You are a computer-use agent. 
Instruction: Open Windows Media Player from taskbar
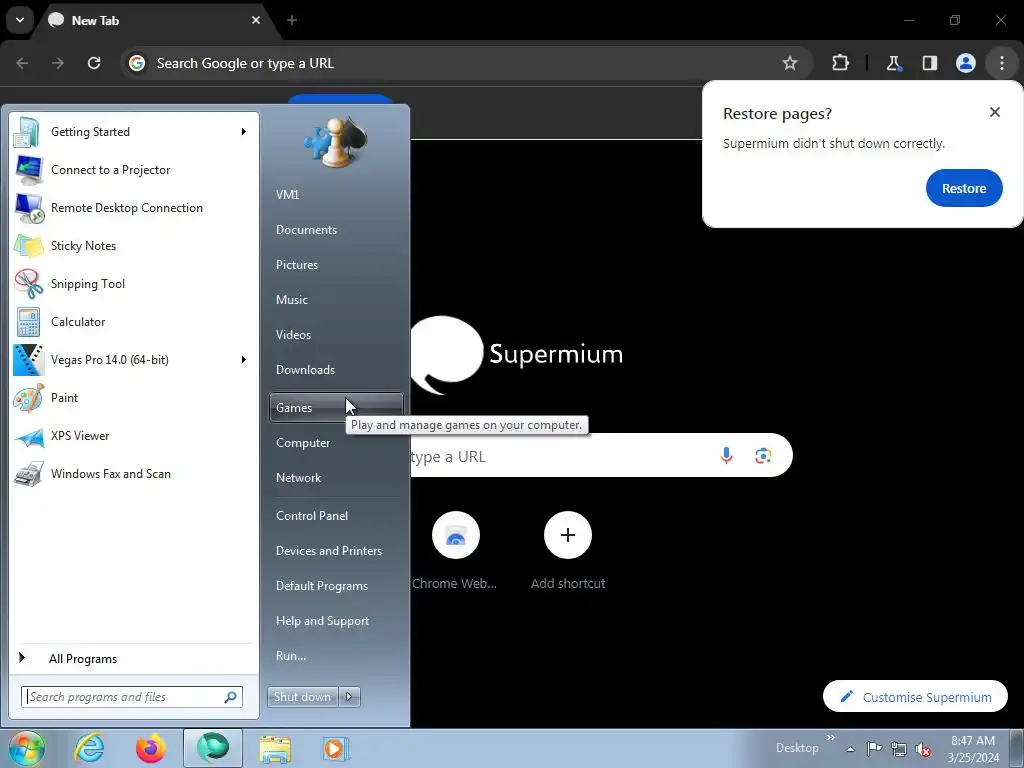coord(336,748)
